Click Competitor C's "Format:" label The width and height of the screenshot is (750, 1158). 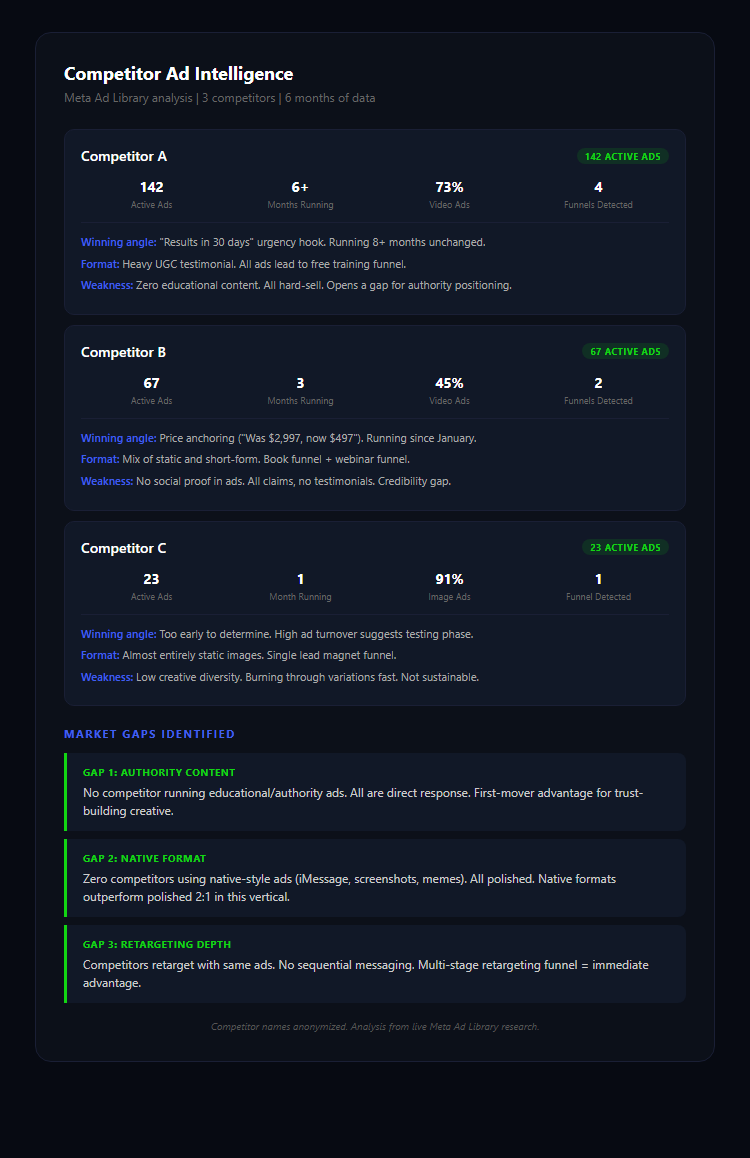[100, 655]
